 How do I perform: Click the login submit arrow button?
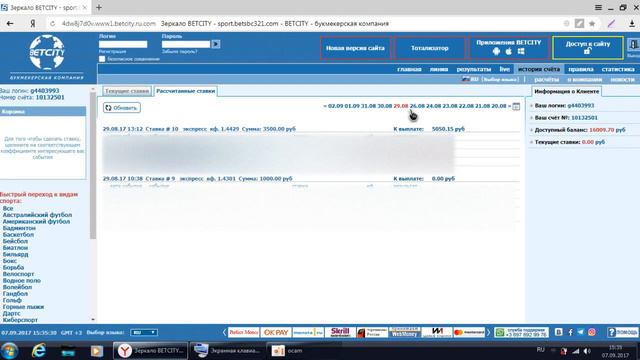(x=216, y=44)
